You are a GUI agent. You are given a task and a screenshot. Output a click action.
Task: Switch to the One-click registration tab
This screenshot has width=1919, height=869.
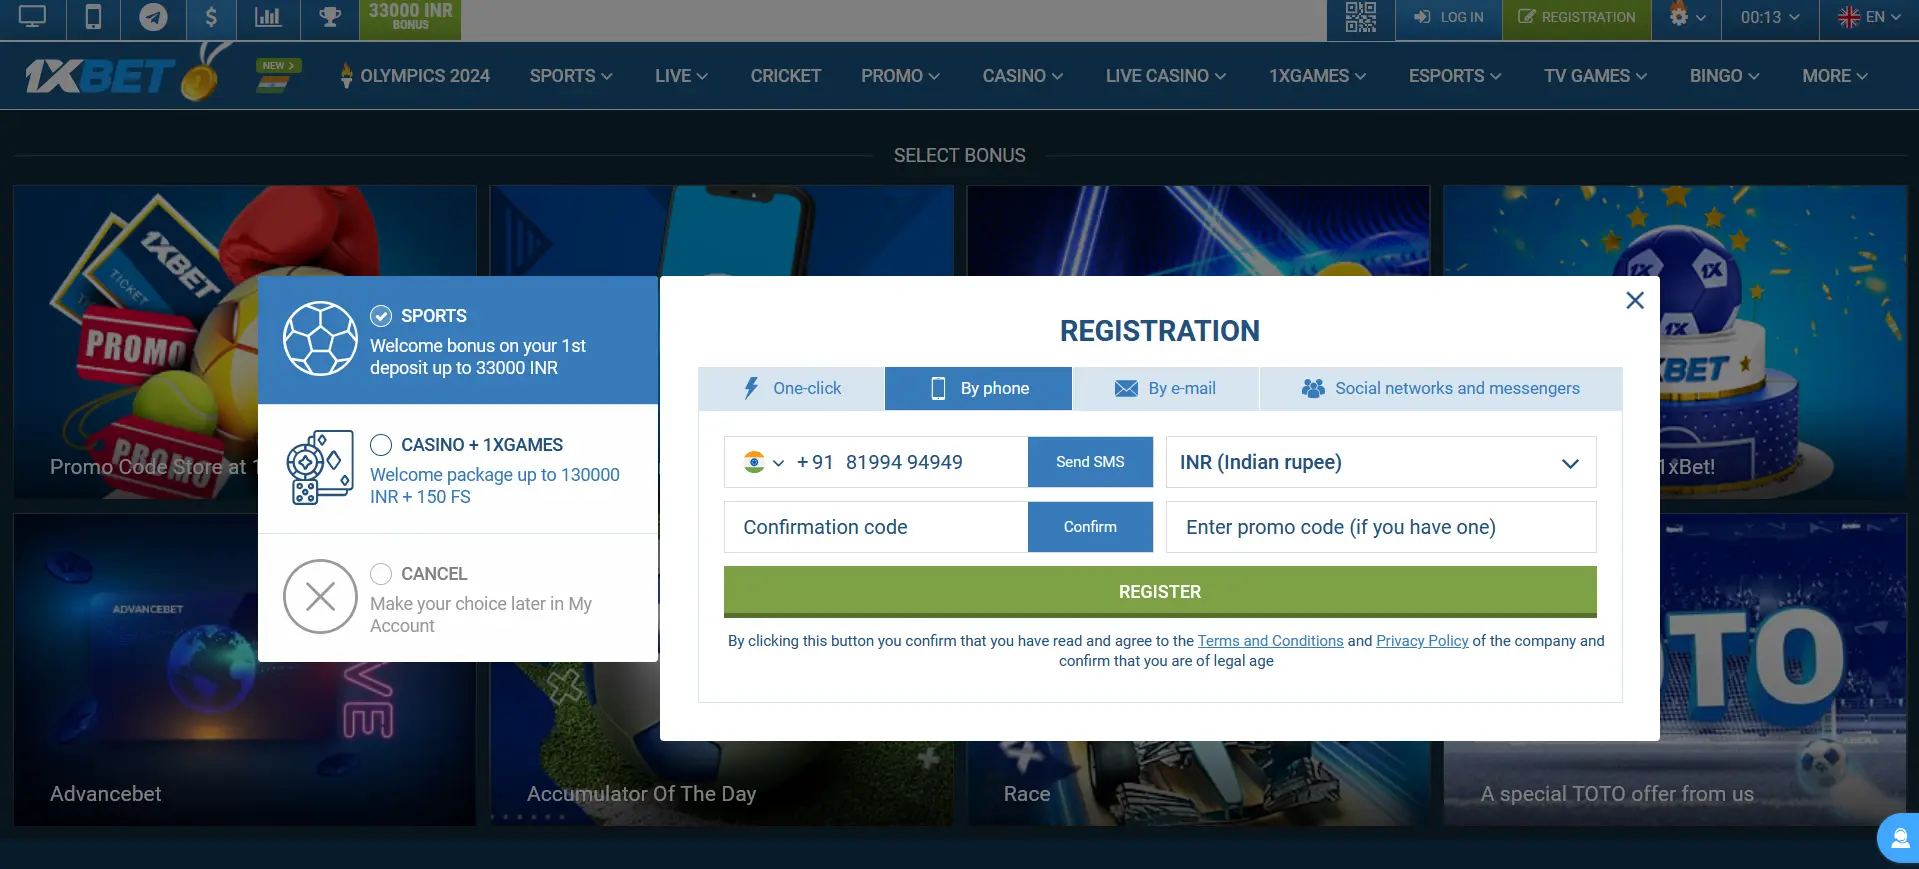point(791,388)
